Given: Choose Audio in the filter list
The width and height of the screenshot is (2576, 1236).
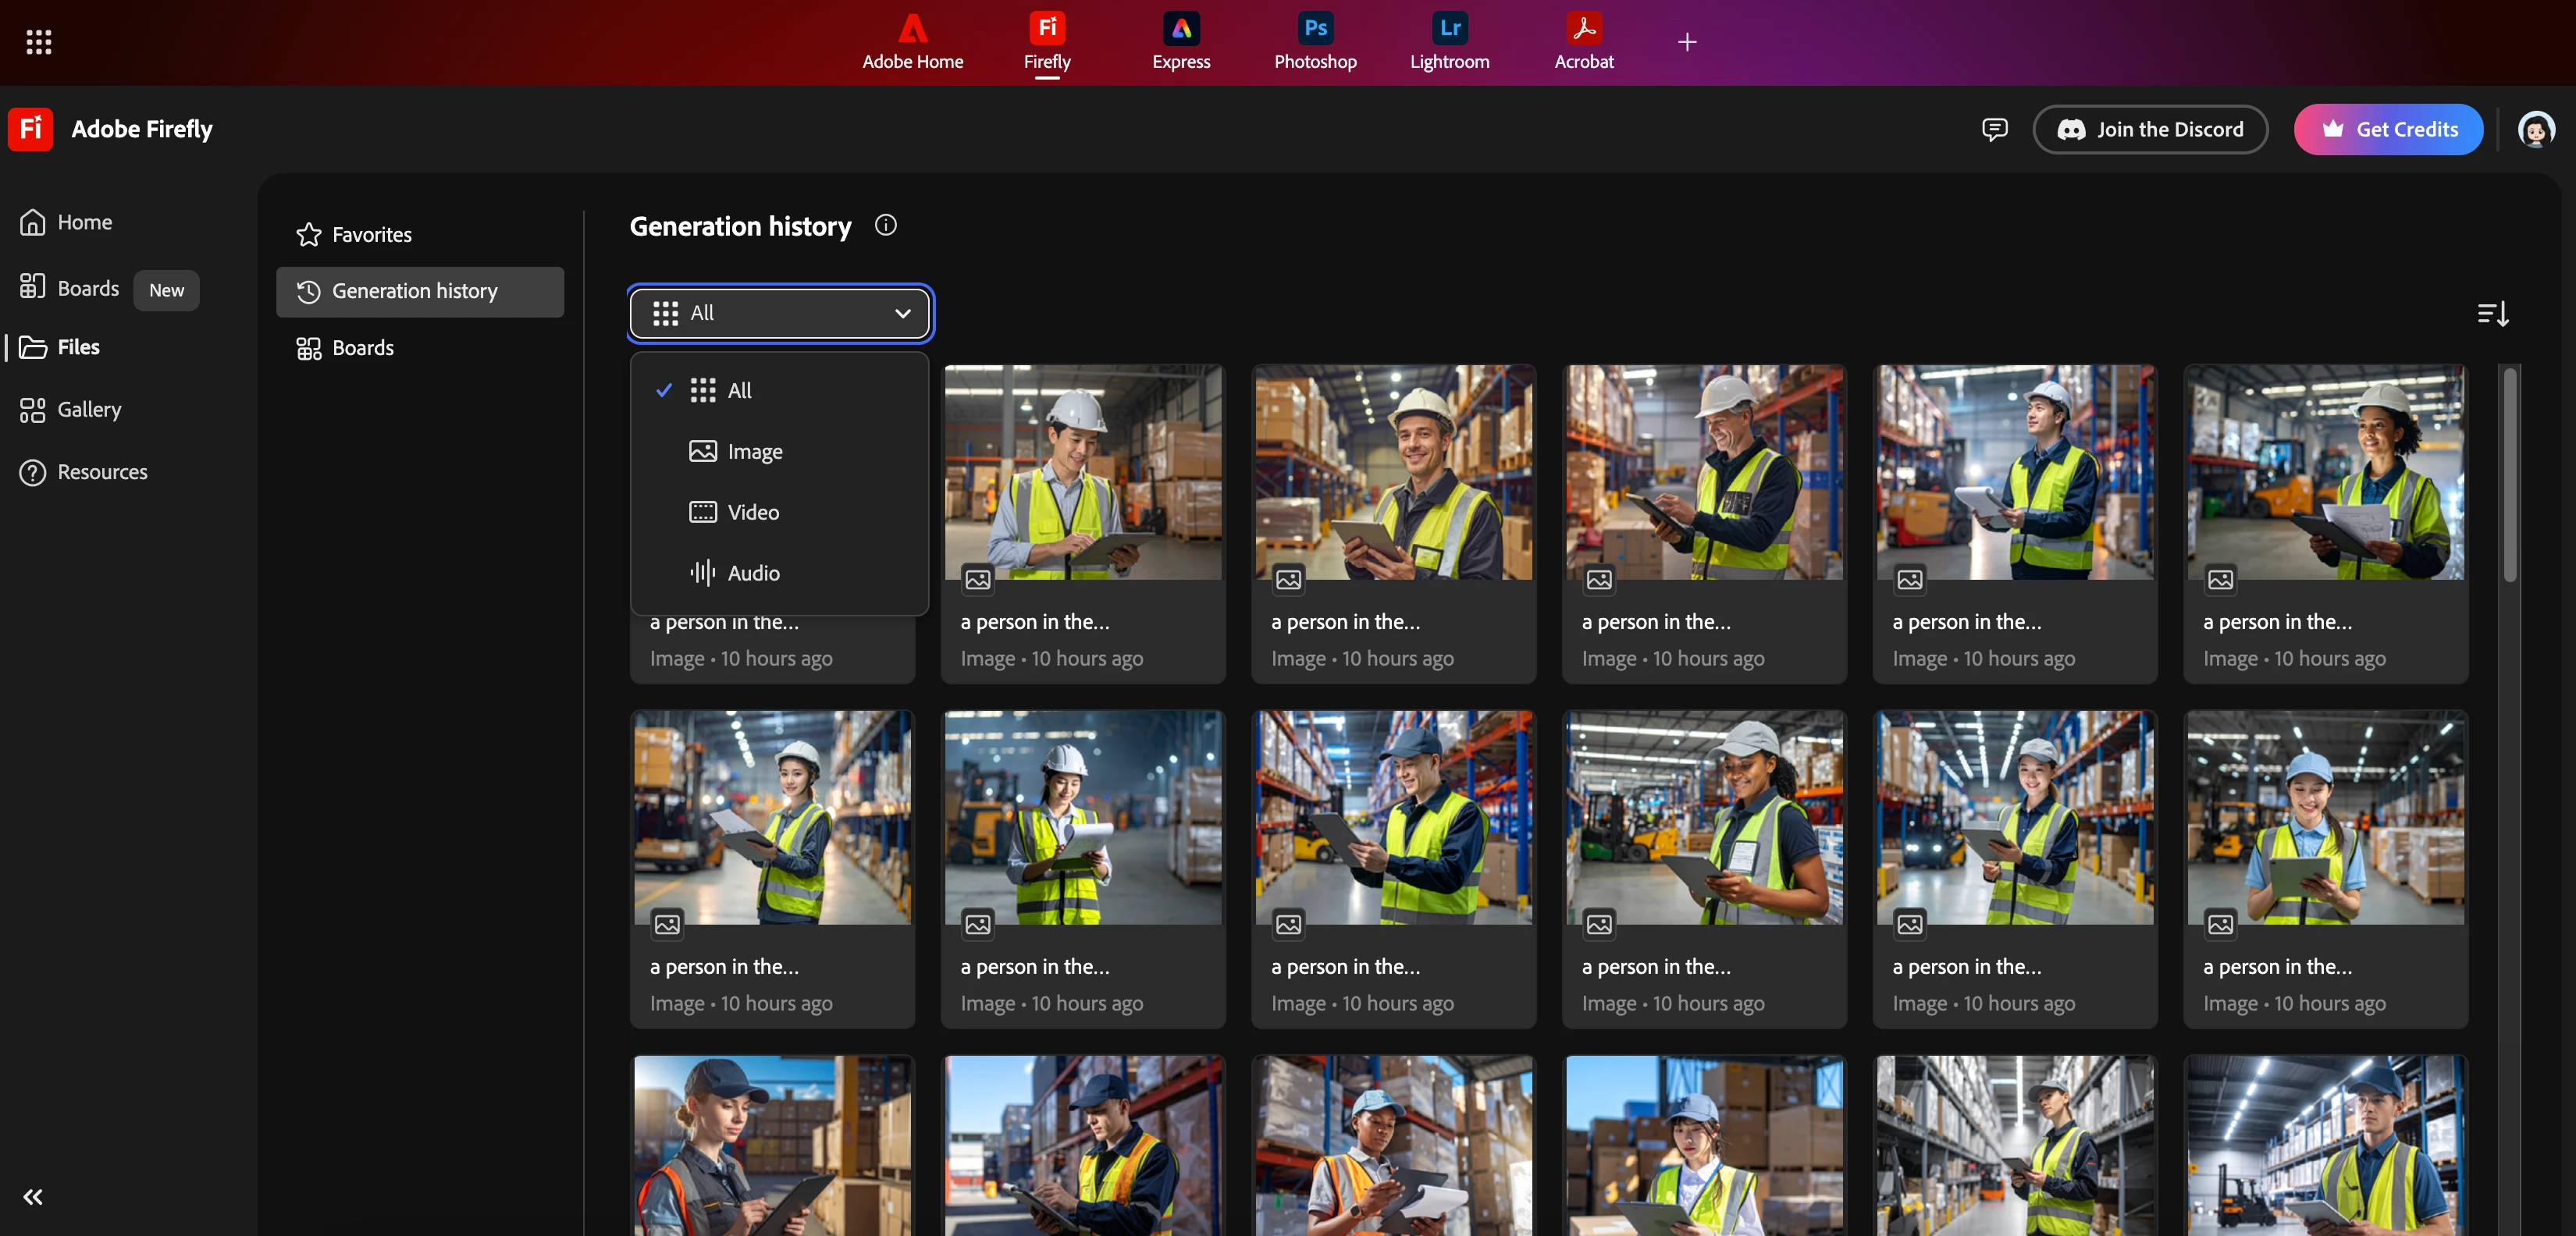Looking at the screenshot, I should pyautogui.click(x=752, y=574).
